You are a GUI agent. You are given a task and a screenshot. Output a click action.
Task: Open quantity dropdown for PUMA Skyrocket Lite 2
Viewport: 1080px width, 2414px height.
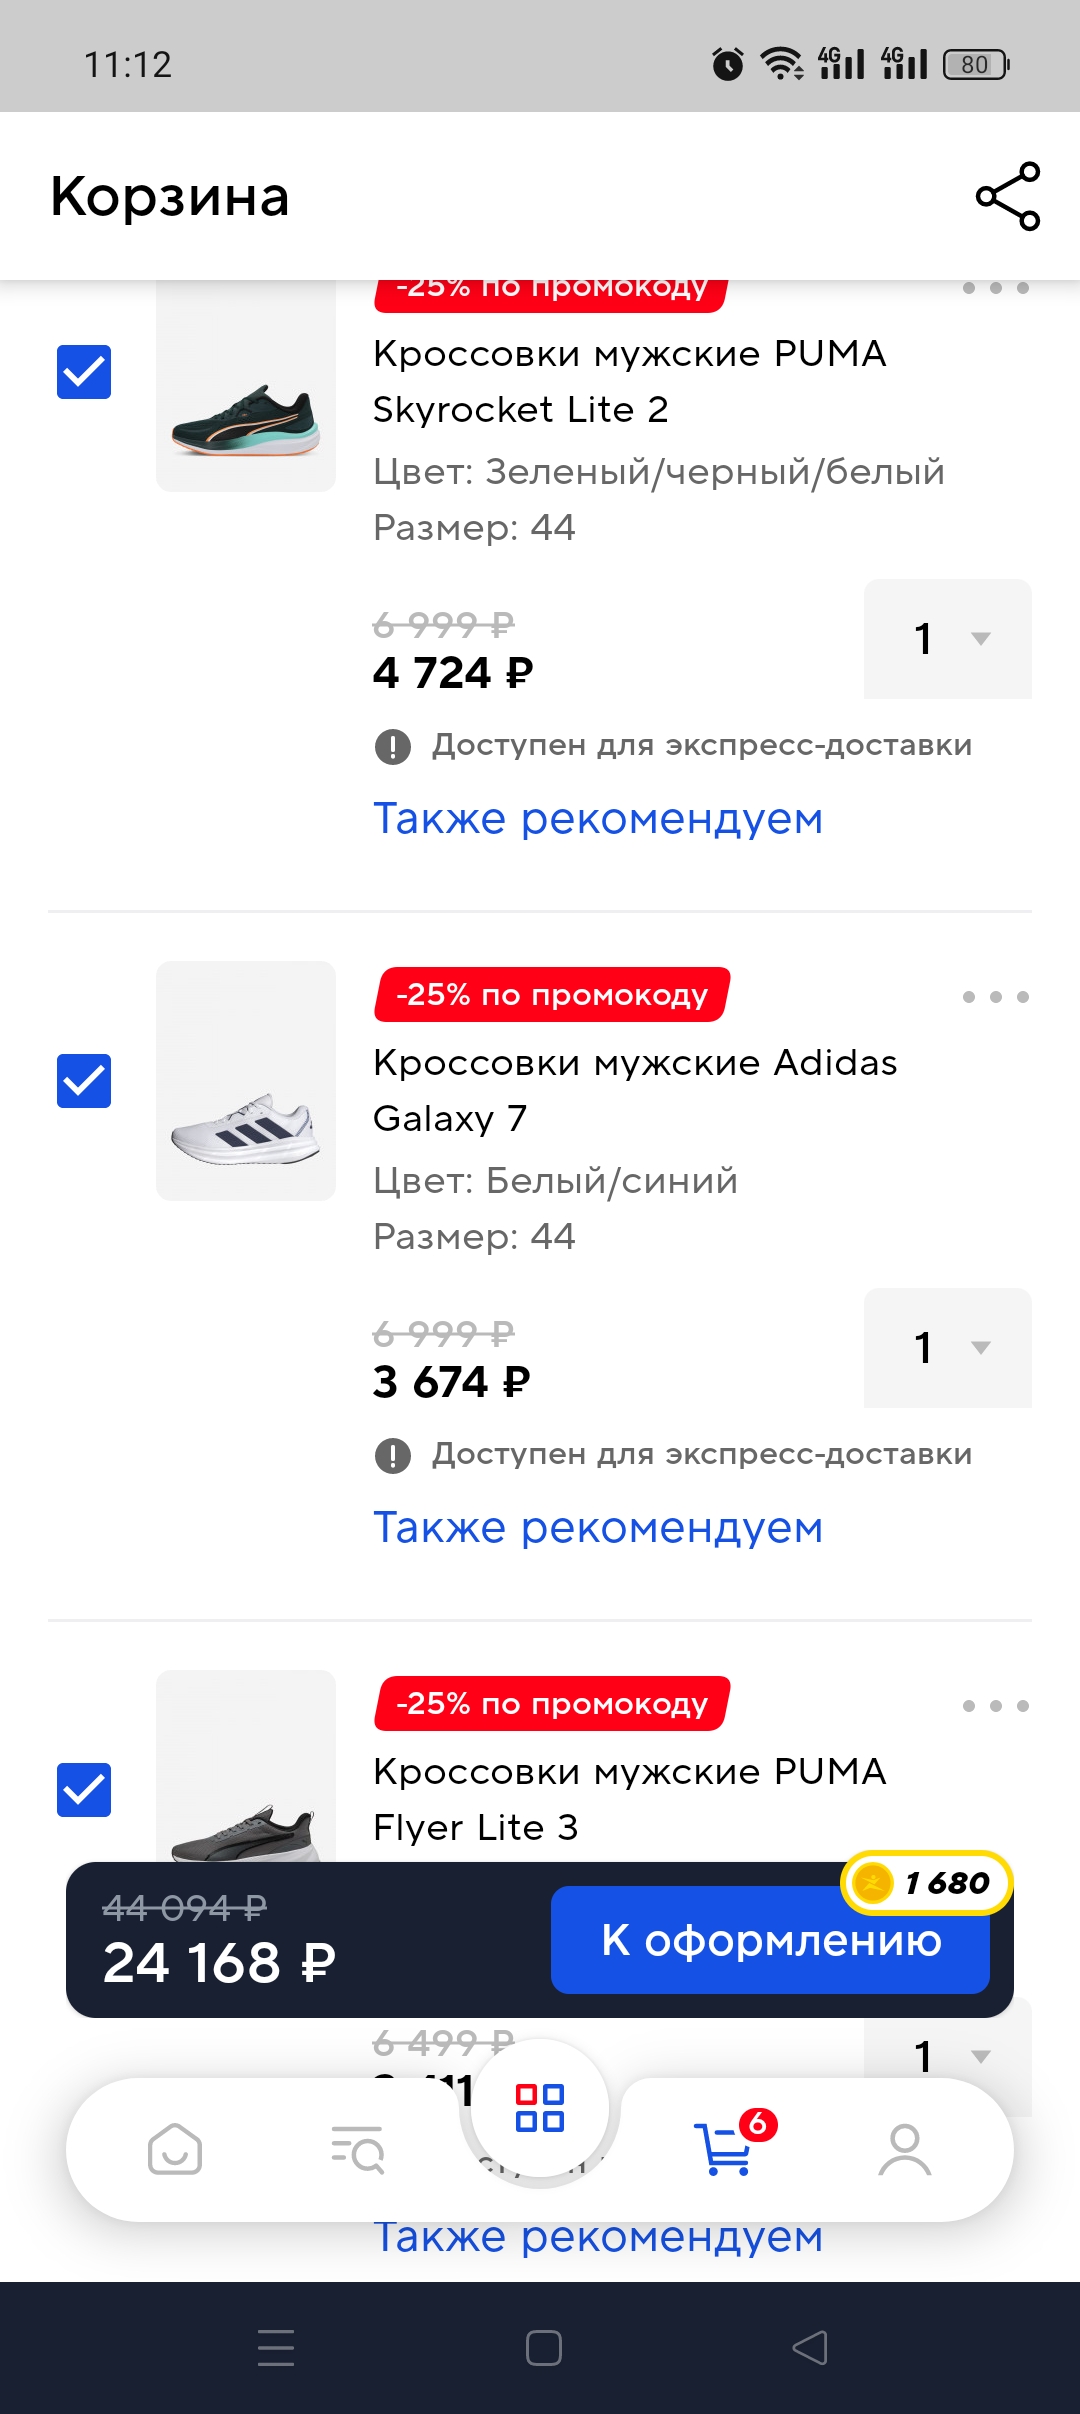[947, 639]
